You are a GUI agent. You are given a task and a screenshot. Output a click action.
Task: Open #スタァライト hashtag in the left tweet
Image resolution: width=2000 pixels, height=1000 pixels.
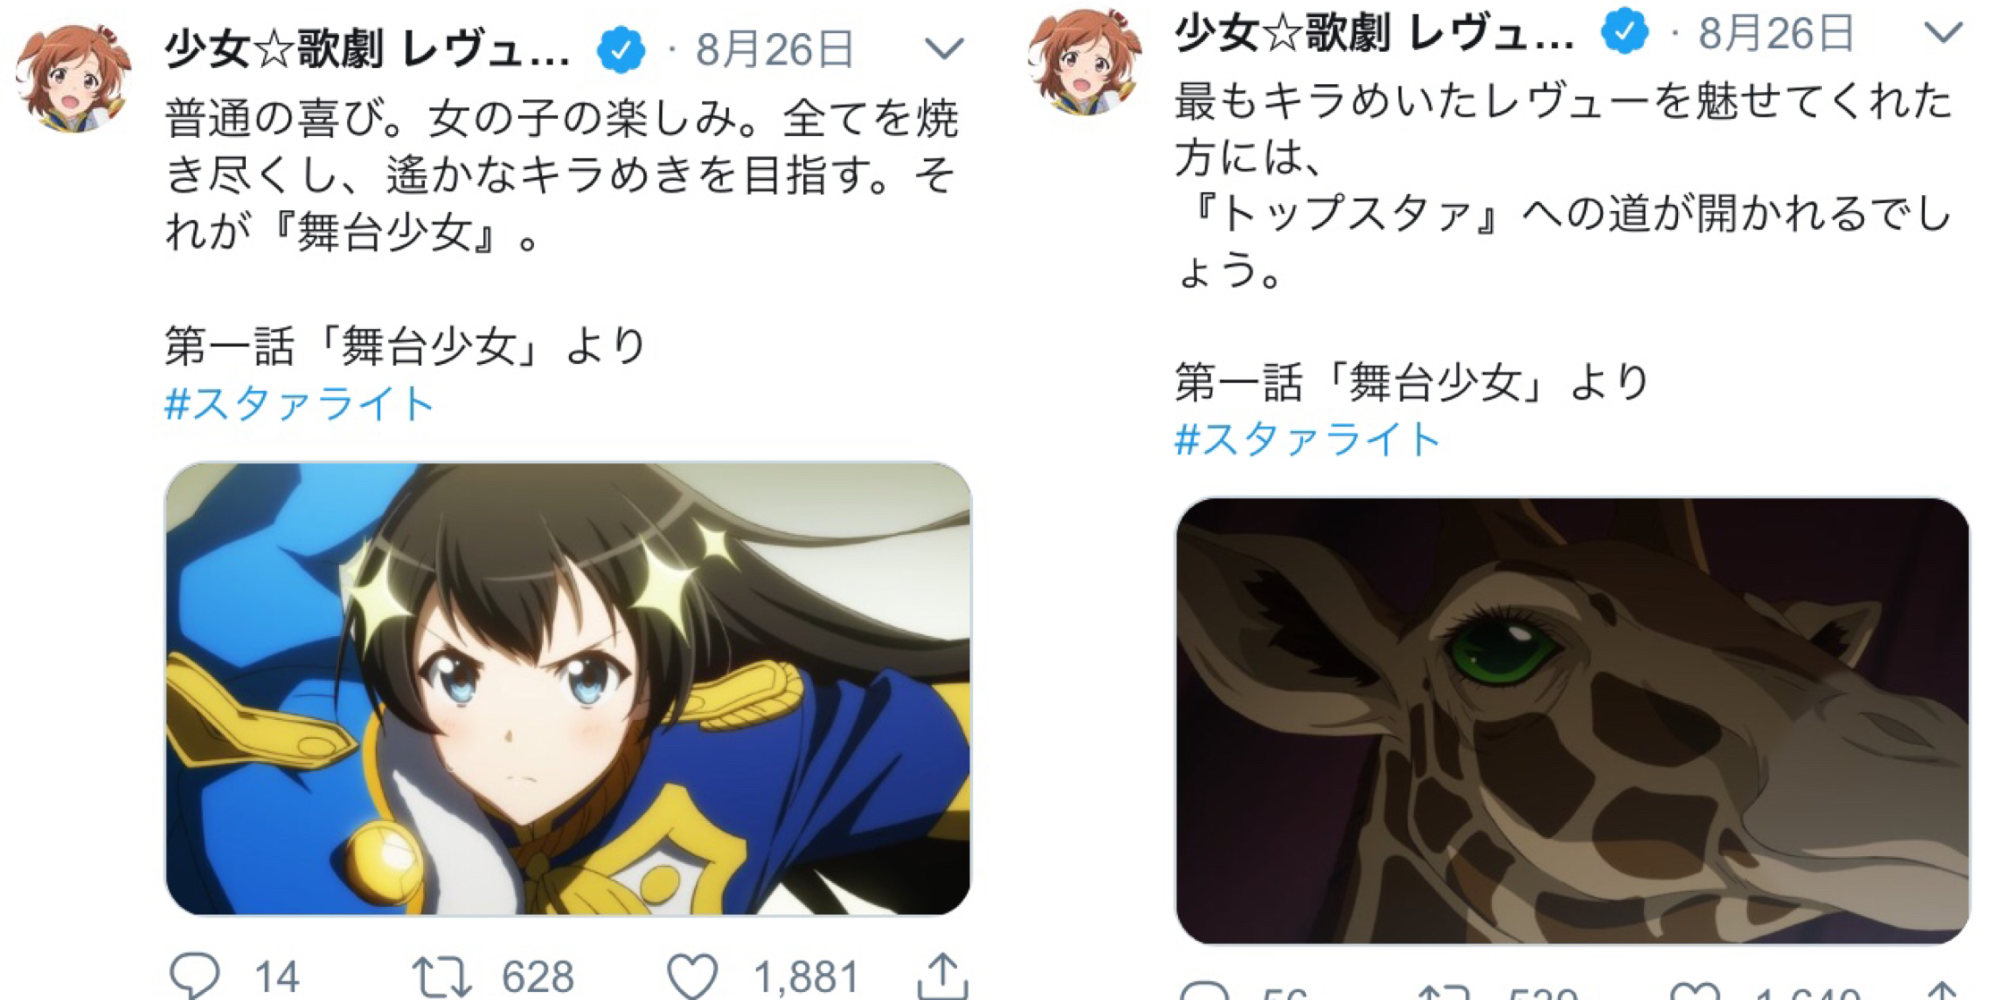point(299,405)
